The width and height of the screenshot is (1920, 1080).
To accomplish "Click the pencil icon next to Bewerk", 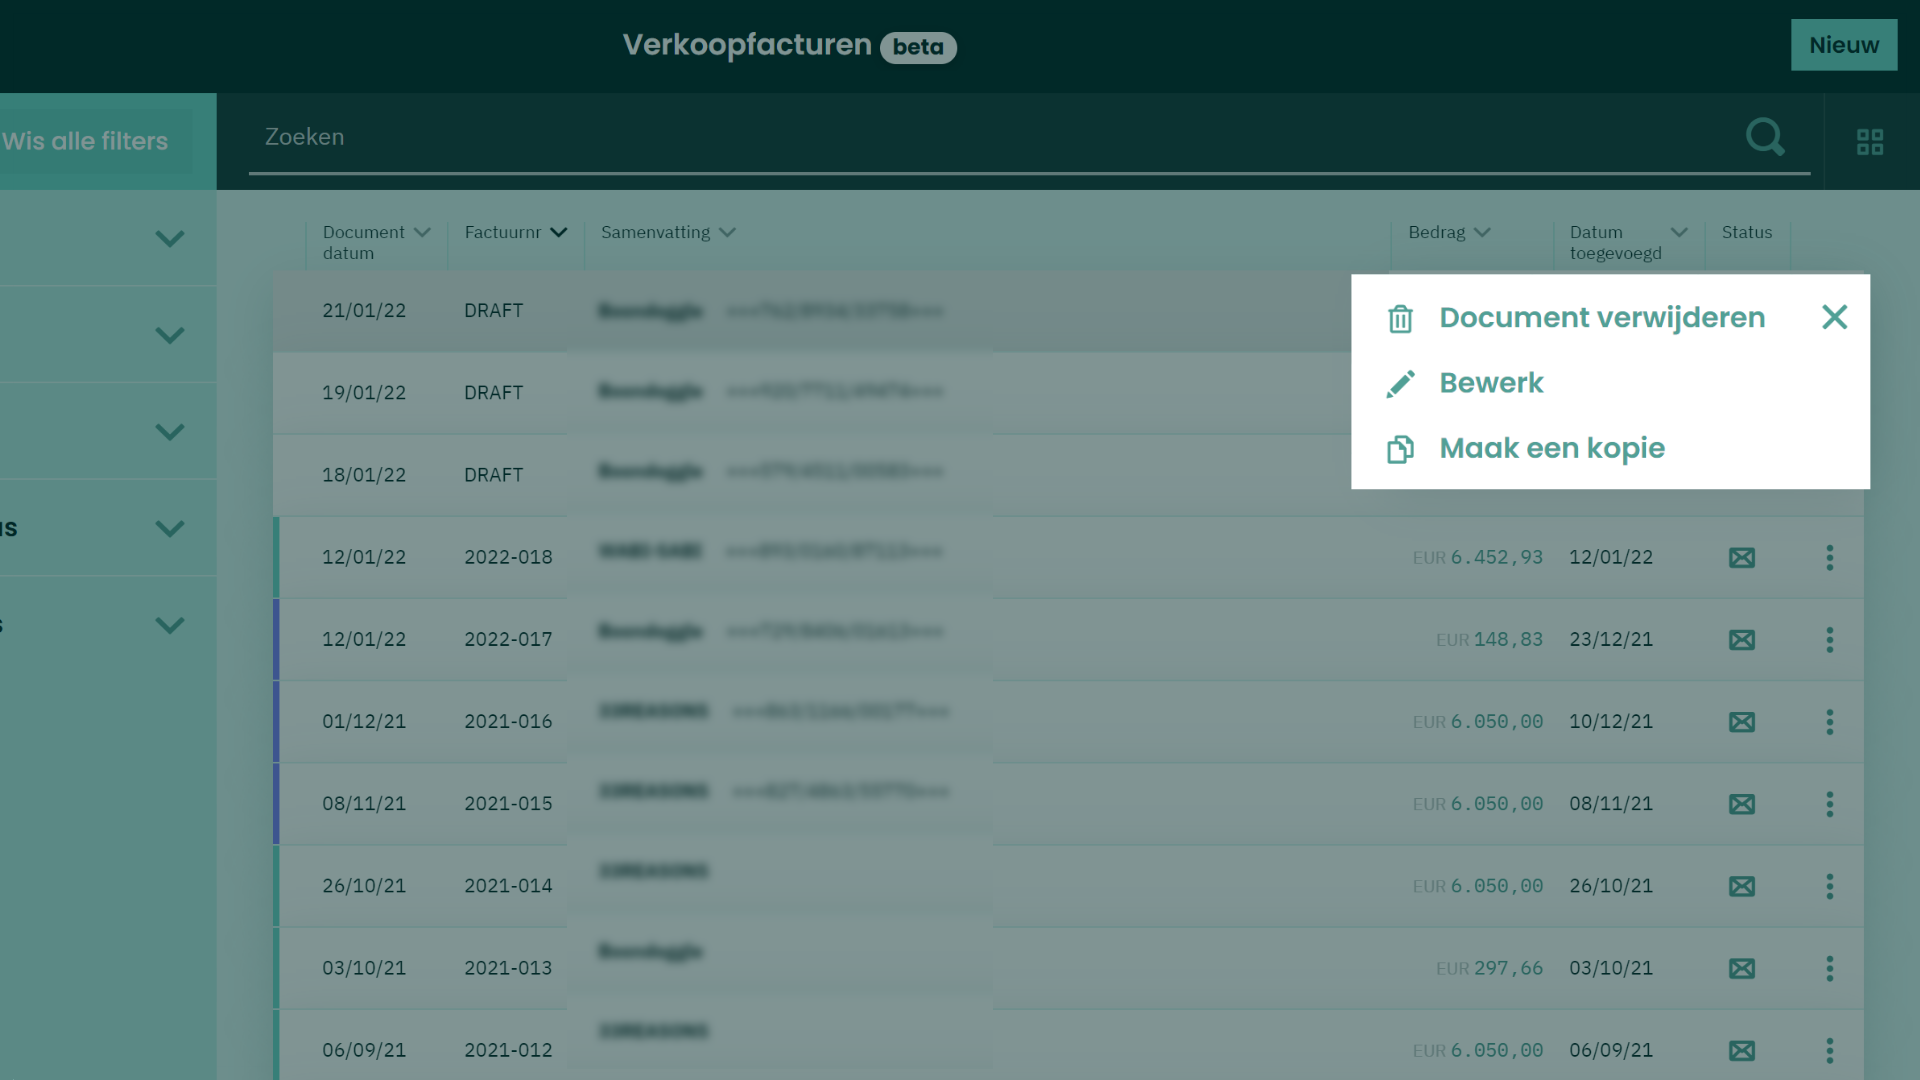I will pos(1400,384).
